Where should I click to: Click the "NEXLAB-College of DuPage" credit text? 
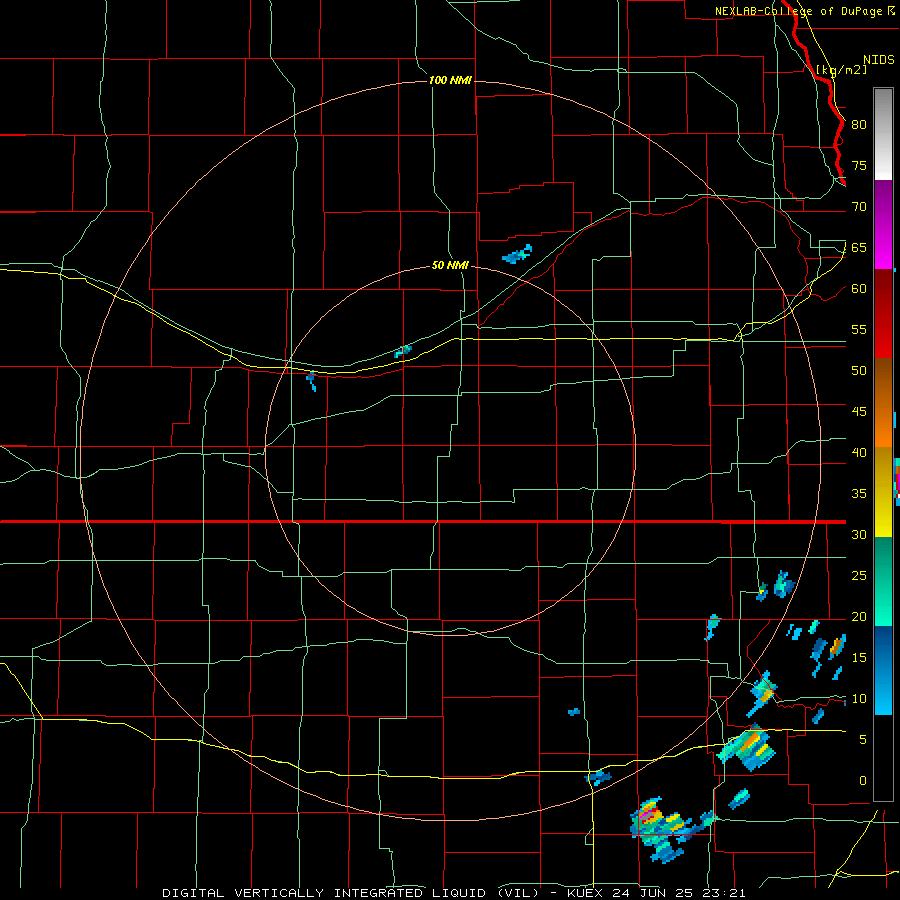[798, 11]
